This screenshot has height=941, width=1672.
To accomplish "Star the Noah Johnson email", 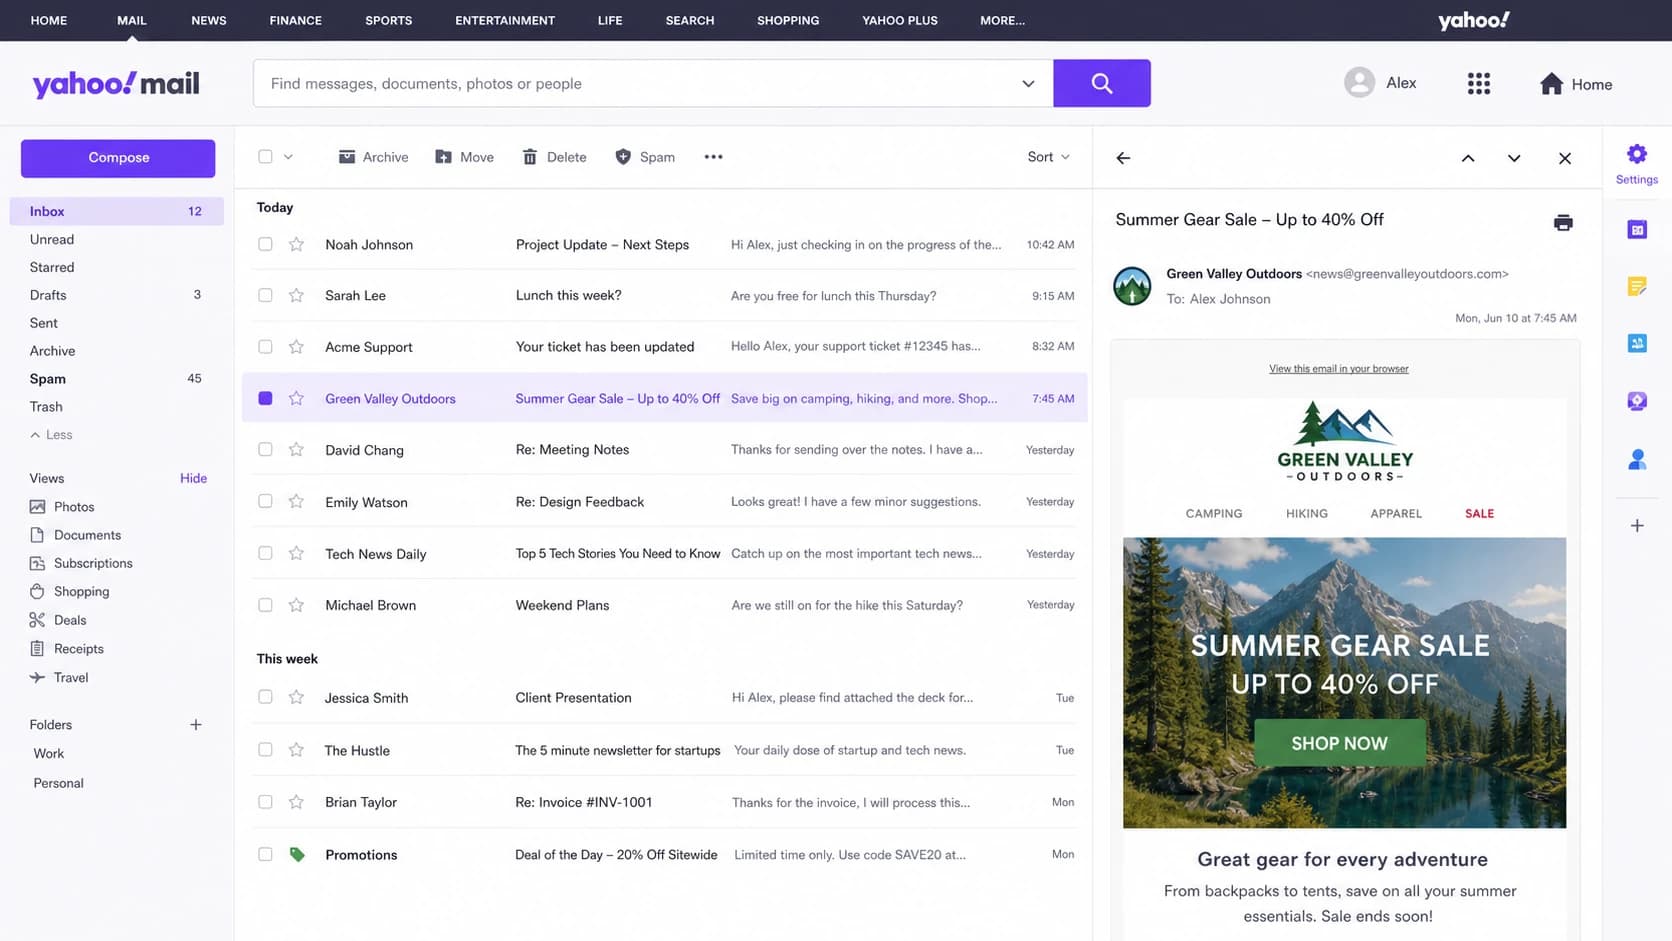I will [296, 244].
